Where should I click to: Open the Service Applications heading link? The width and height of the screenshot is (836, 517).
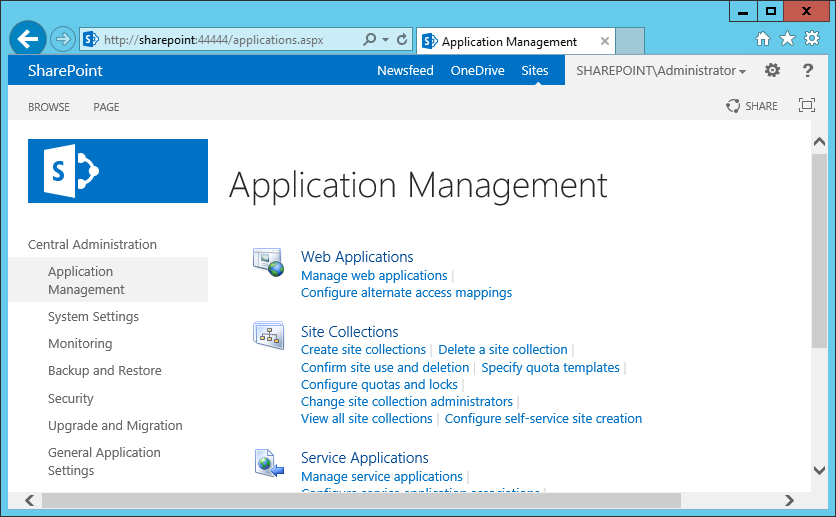click(x=365, y=458)
